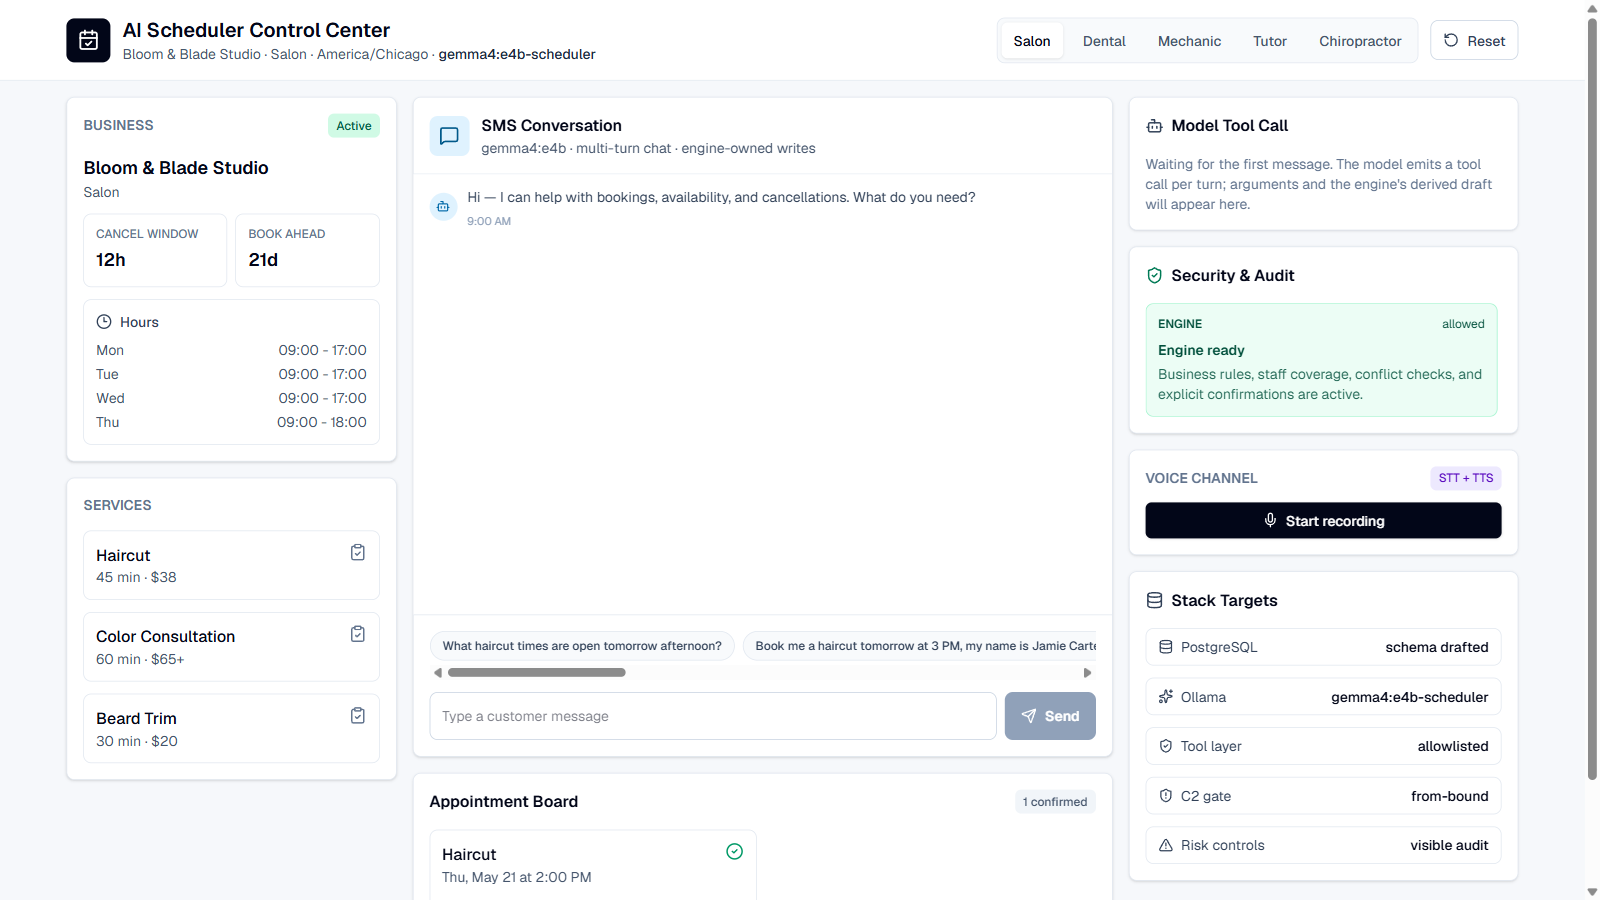Click the sparkle icon beside Ollama
Screen dimensions: 1600x900
coord(1166,697)
